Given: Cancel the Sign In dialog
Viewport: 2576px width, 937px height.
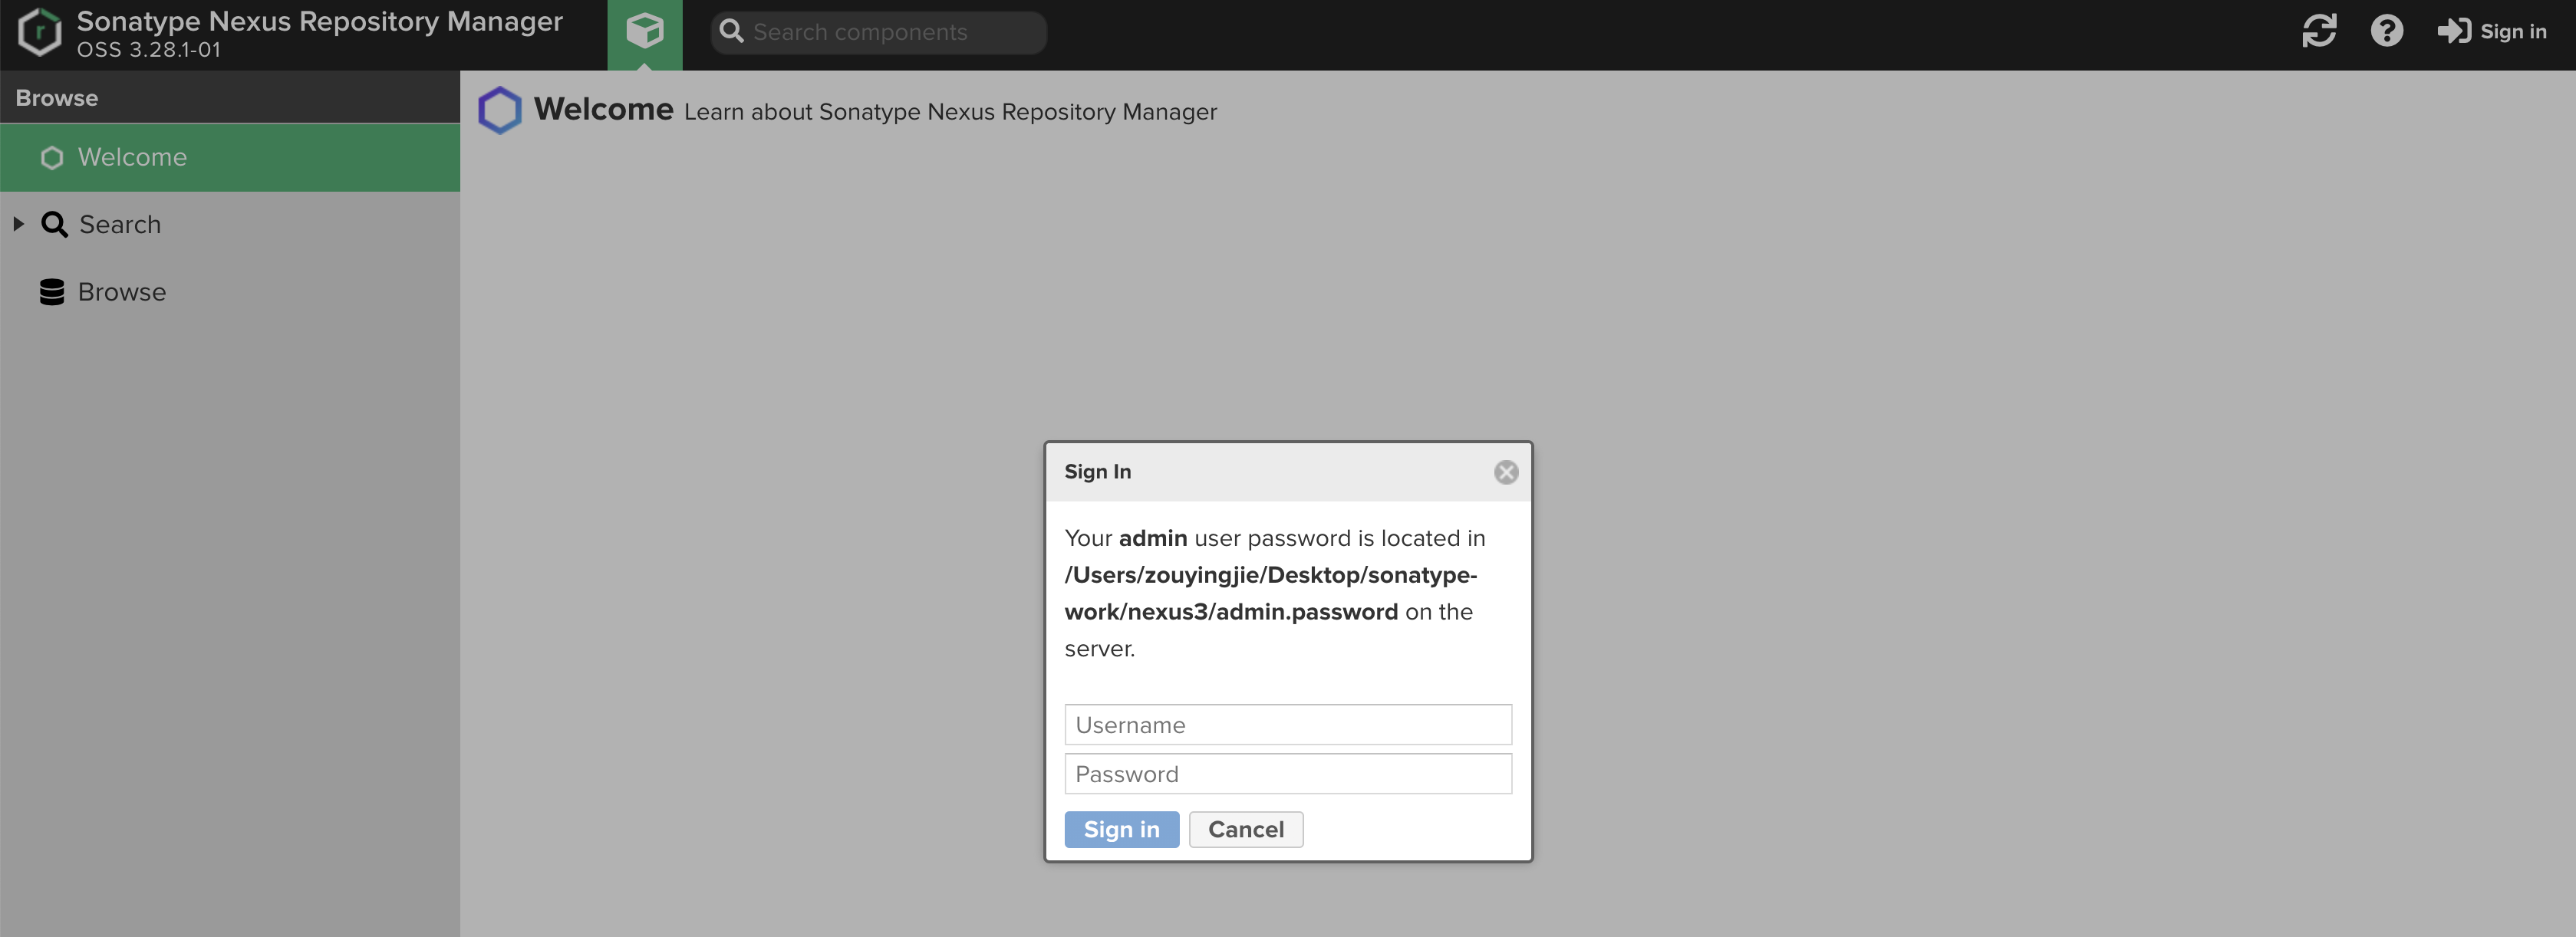Looking at the screenshot, I should [x=1245, y=829].
